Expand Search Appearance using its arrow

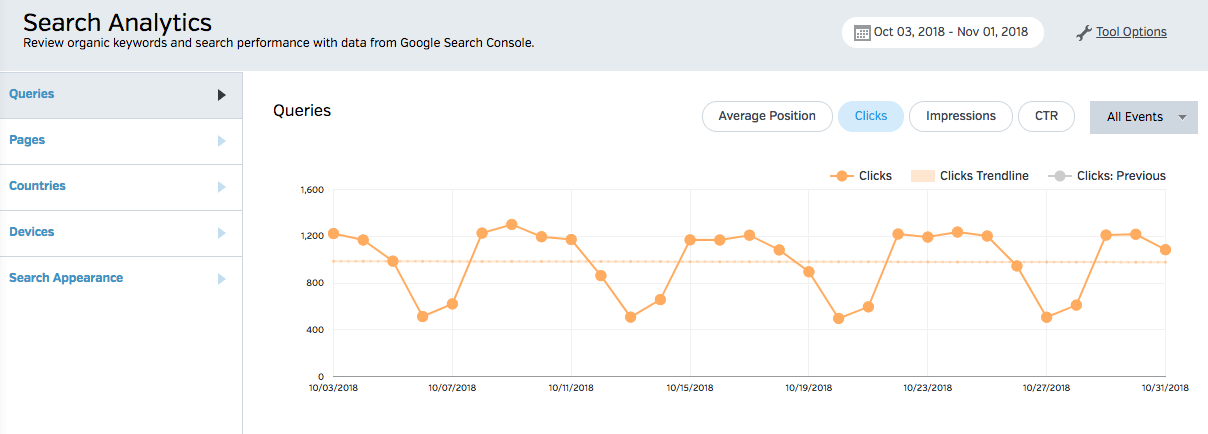(x=222, y=279)
